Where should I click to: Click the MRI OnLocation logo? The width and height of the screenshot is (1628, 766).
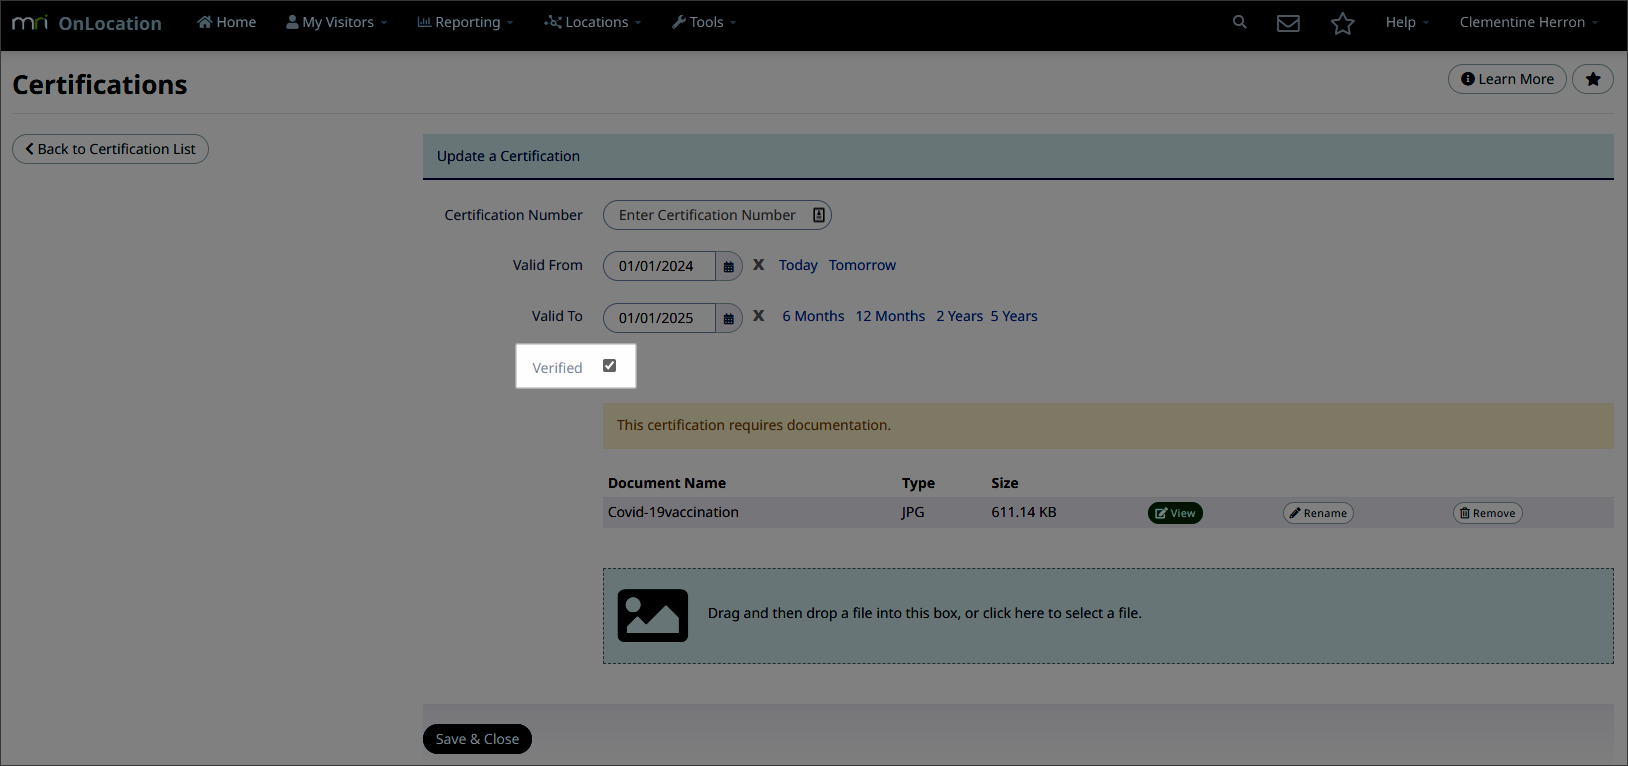tap(86, 23)
